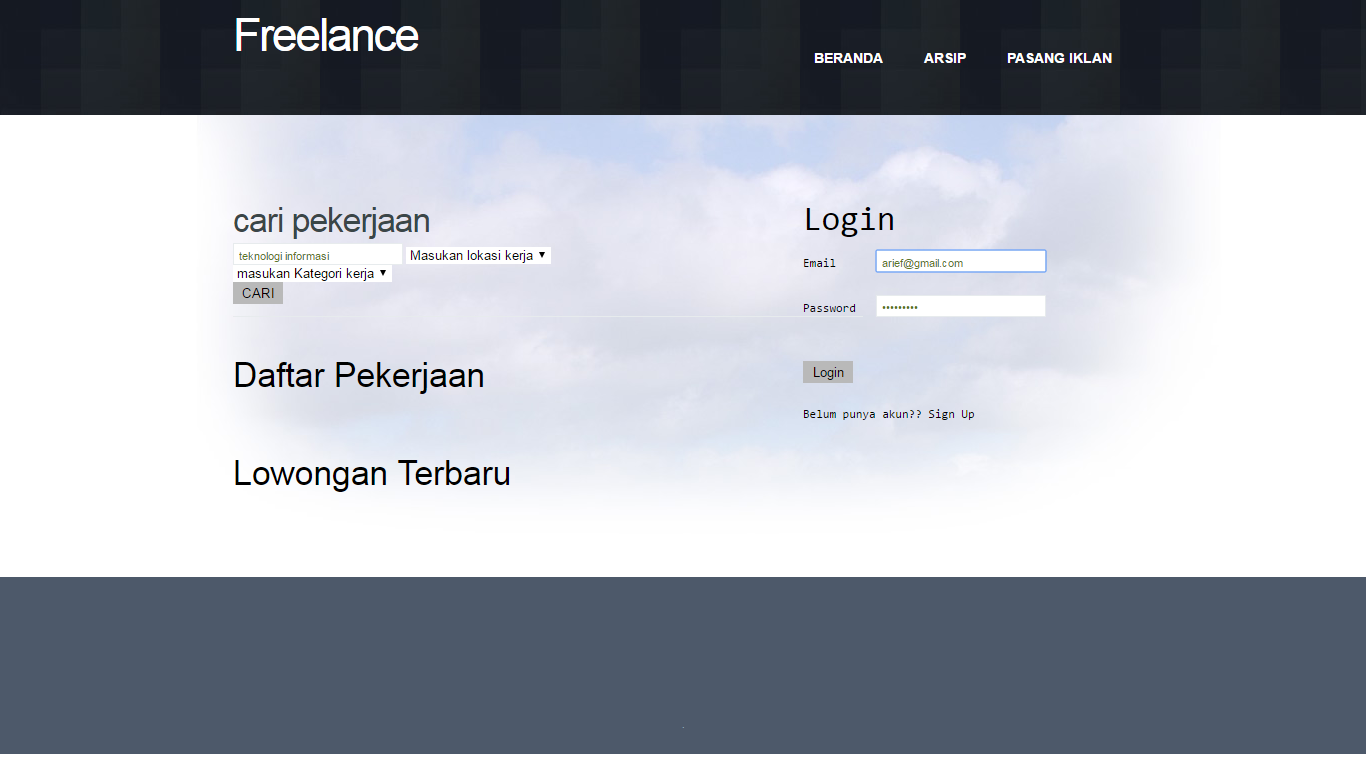
Task: Click the Password field label
Action: [829, 308]
